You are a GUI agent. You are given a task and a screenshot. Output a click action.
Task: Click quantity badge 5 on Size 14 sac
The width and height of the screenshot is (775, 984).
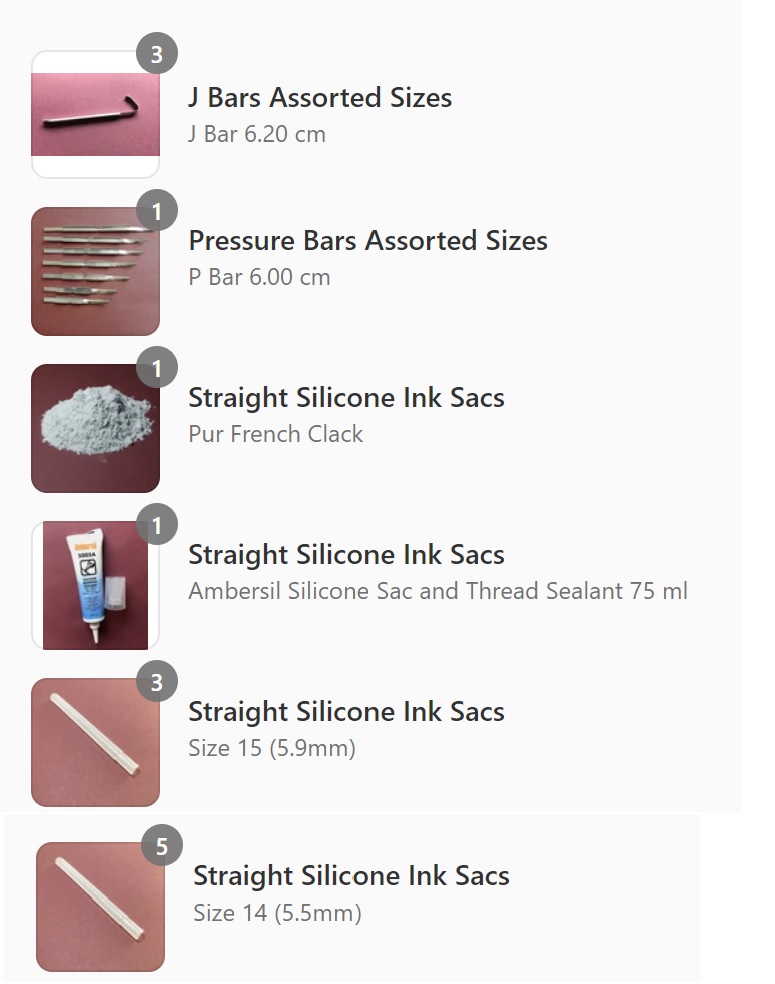(161, 847)
